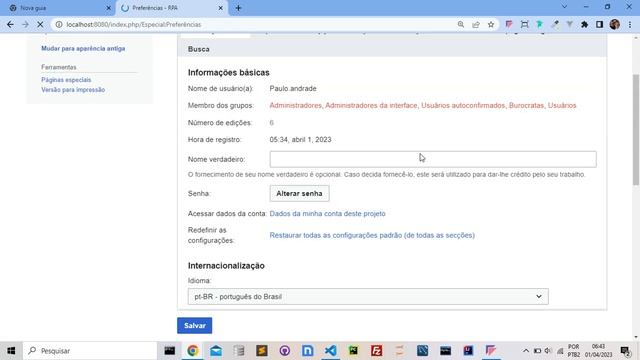This screenshot has height=360, width=640.
Task: Click the browser forward arrow
Action: [25, 24]
